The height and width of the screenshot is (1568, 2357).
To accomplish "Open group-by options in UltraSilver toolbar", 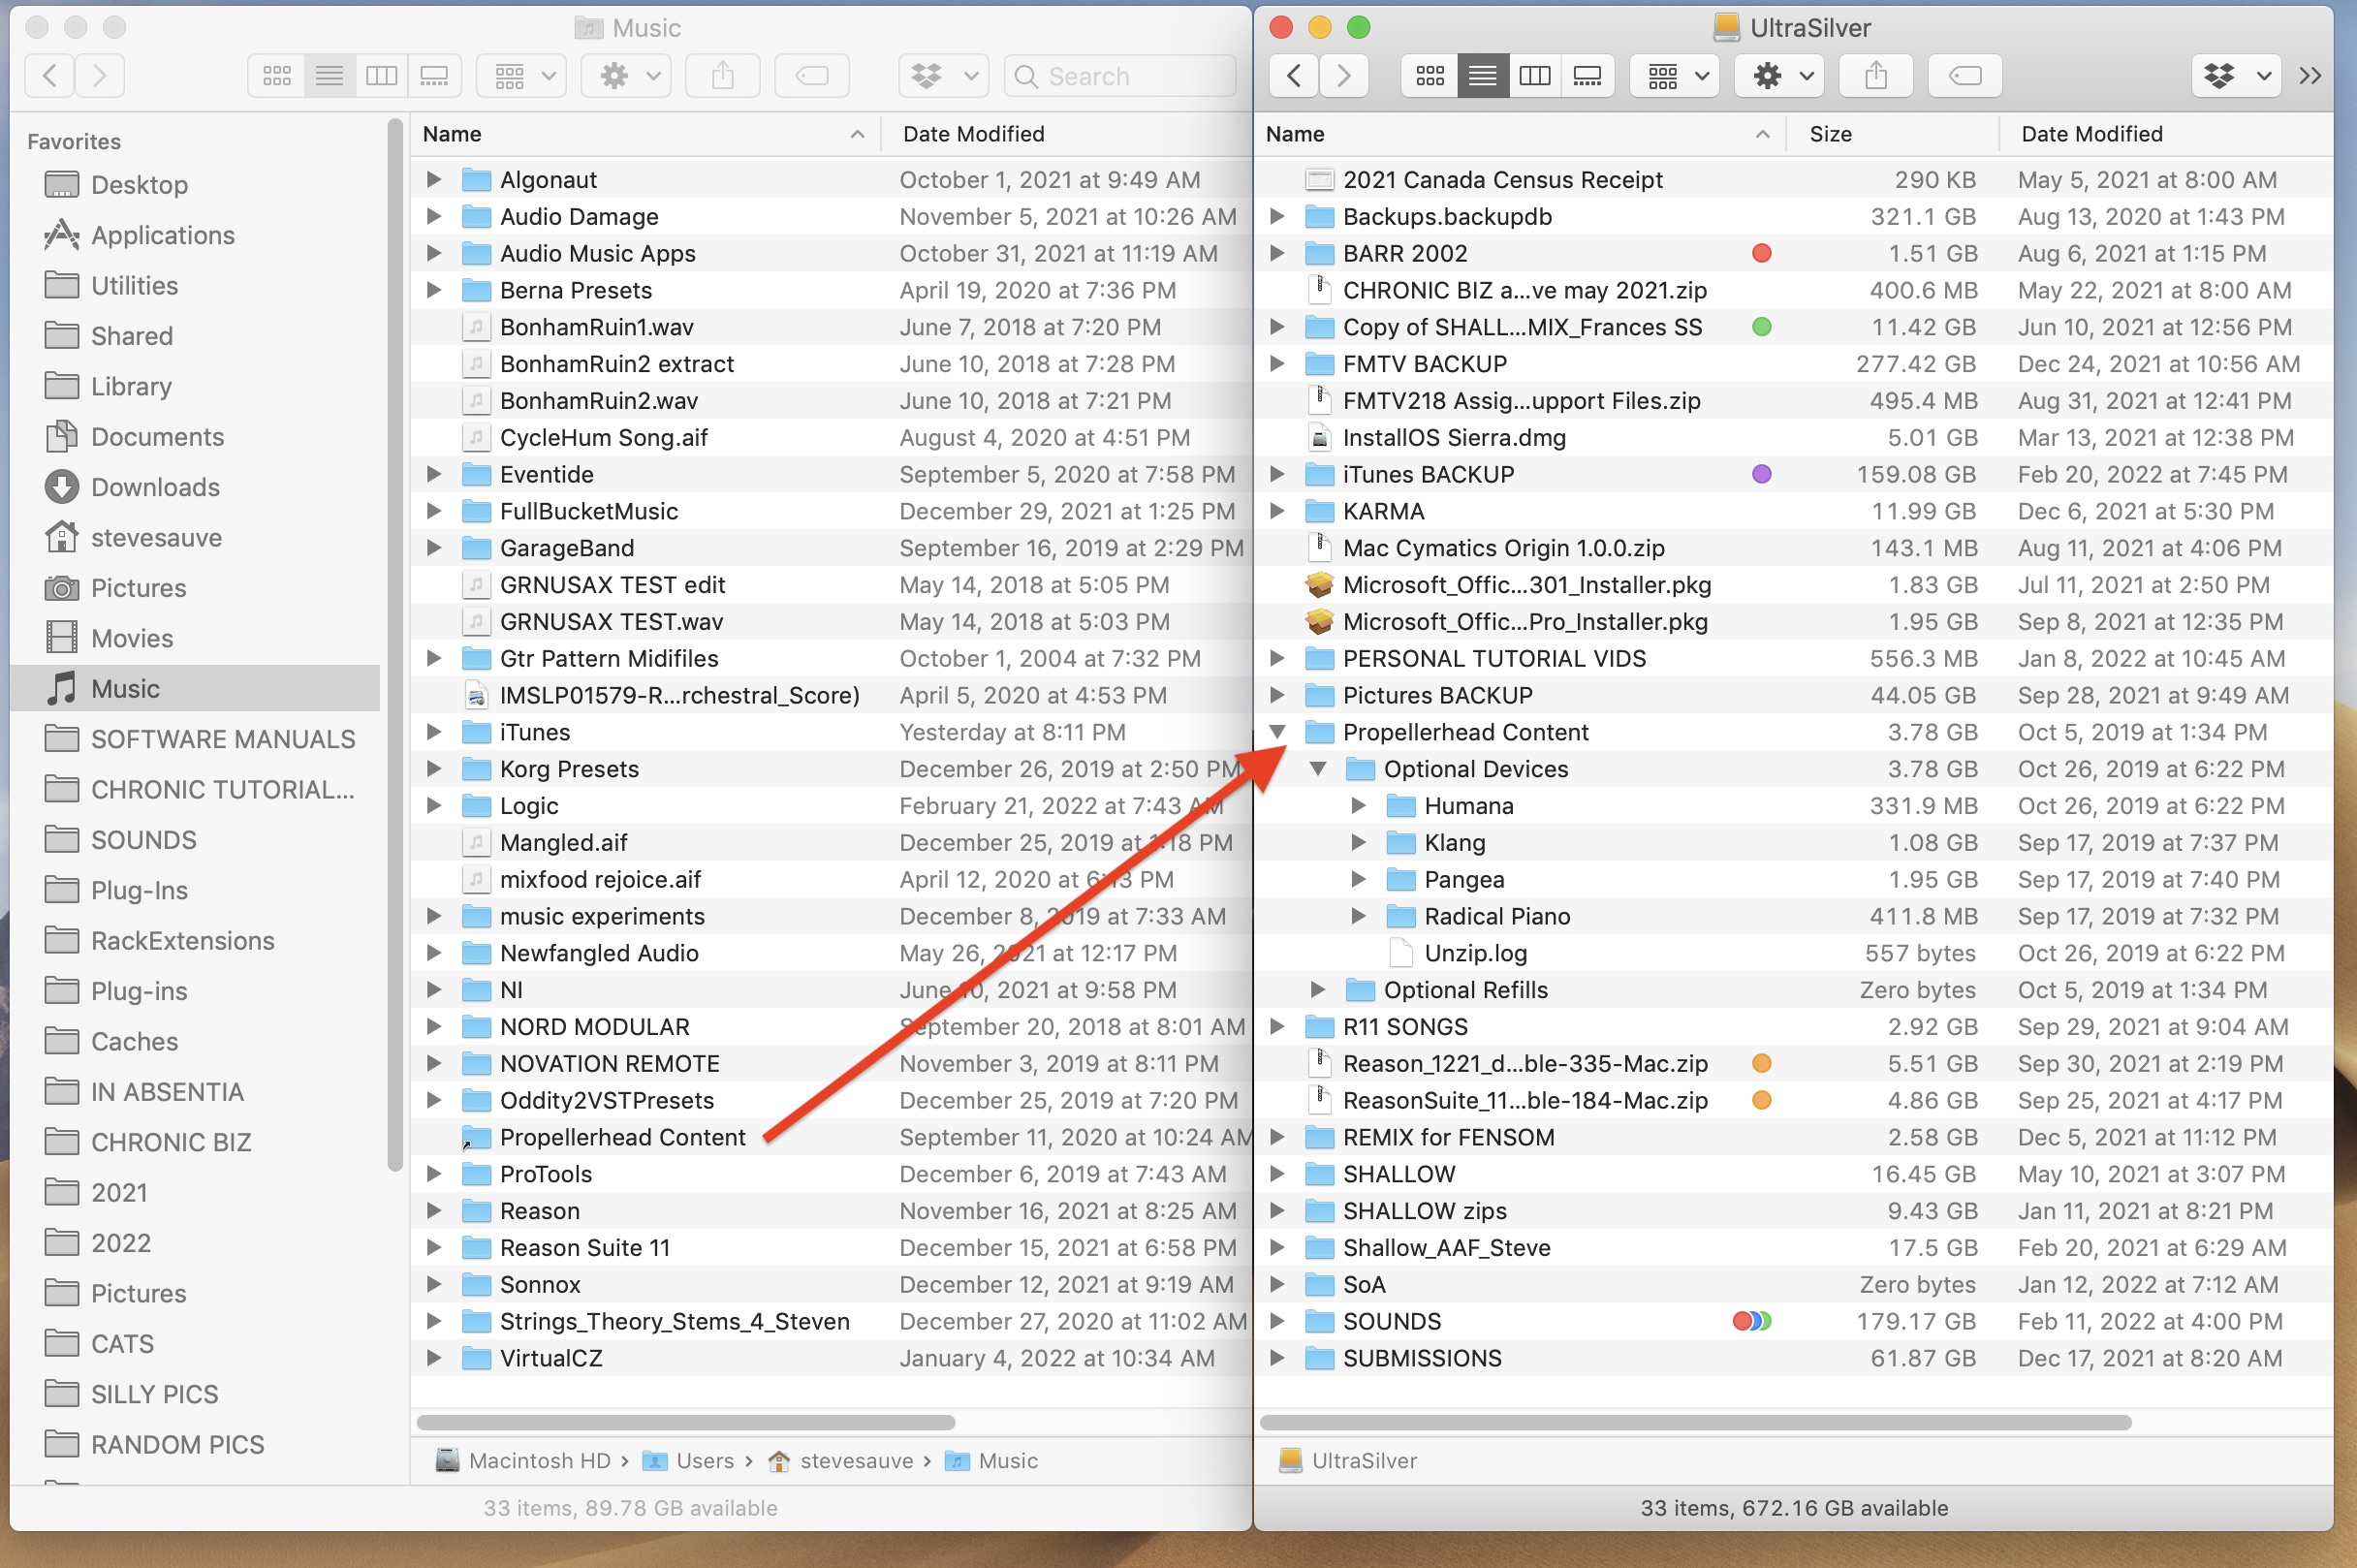I will coord(1675,76).
